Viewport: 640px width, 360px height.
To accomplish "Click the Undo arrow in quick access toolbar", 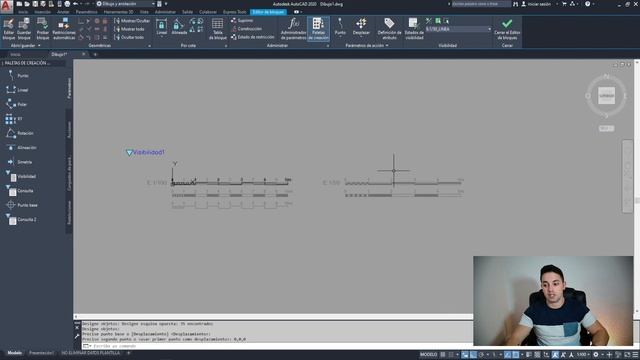I will point(76,4).
